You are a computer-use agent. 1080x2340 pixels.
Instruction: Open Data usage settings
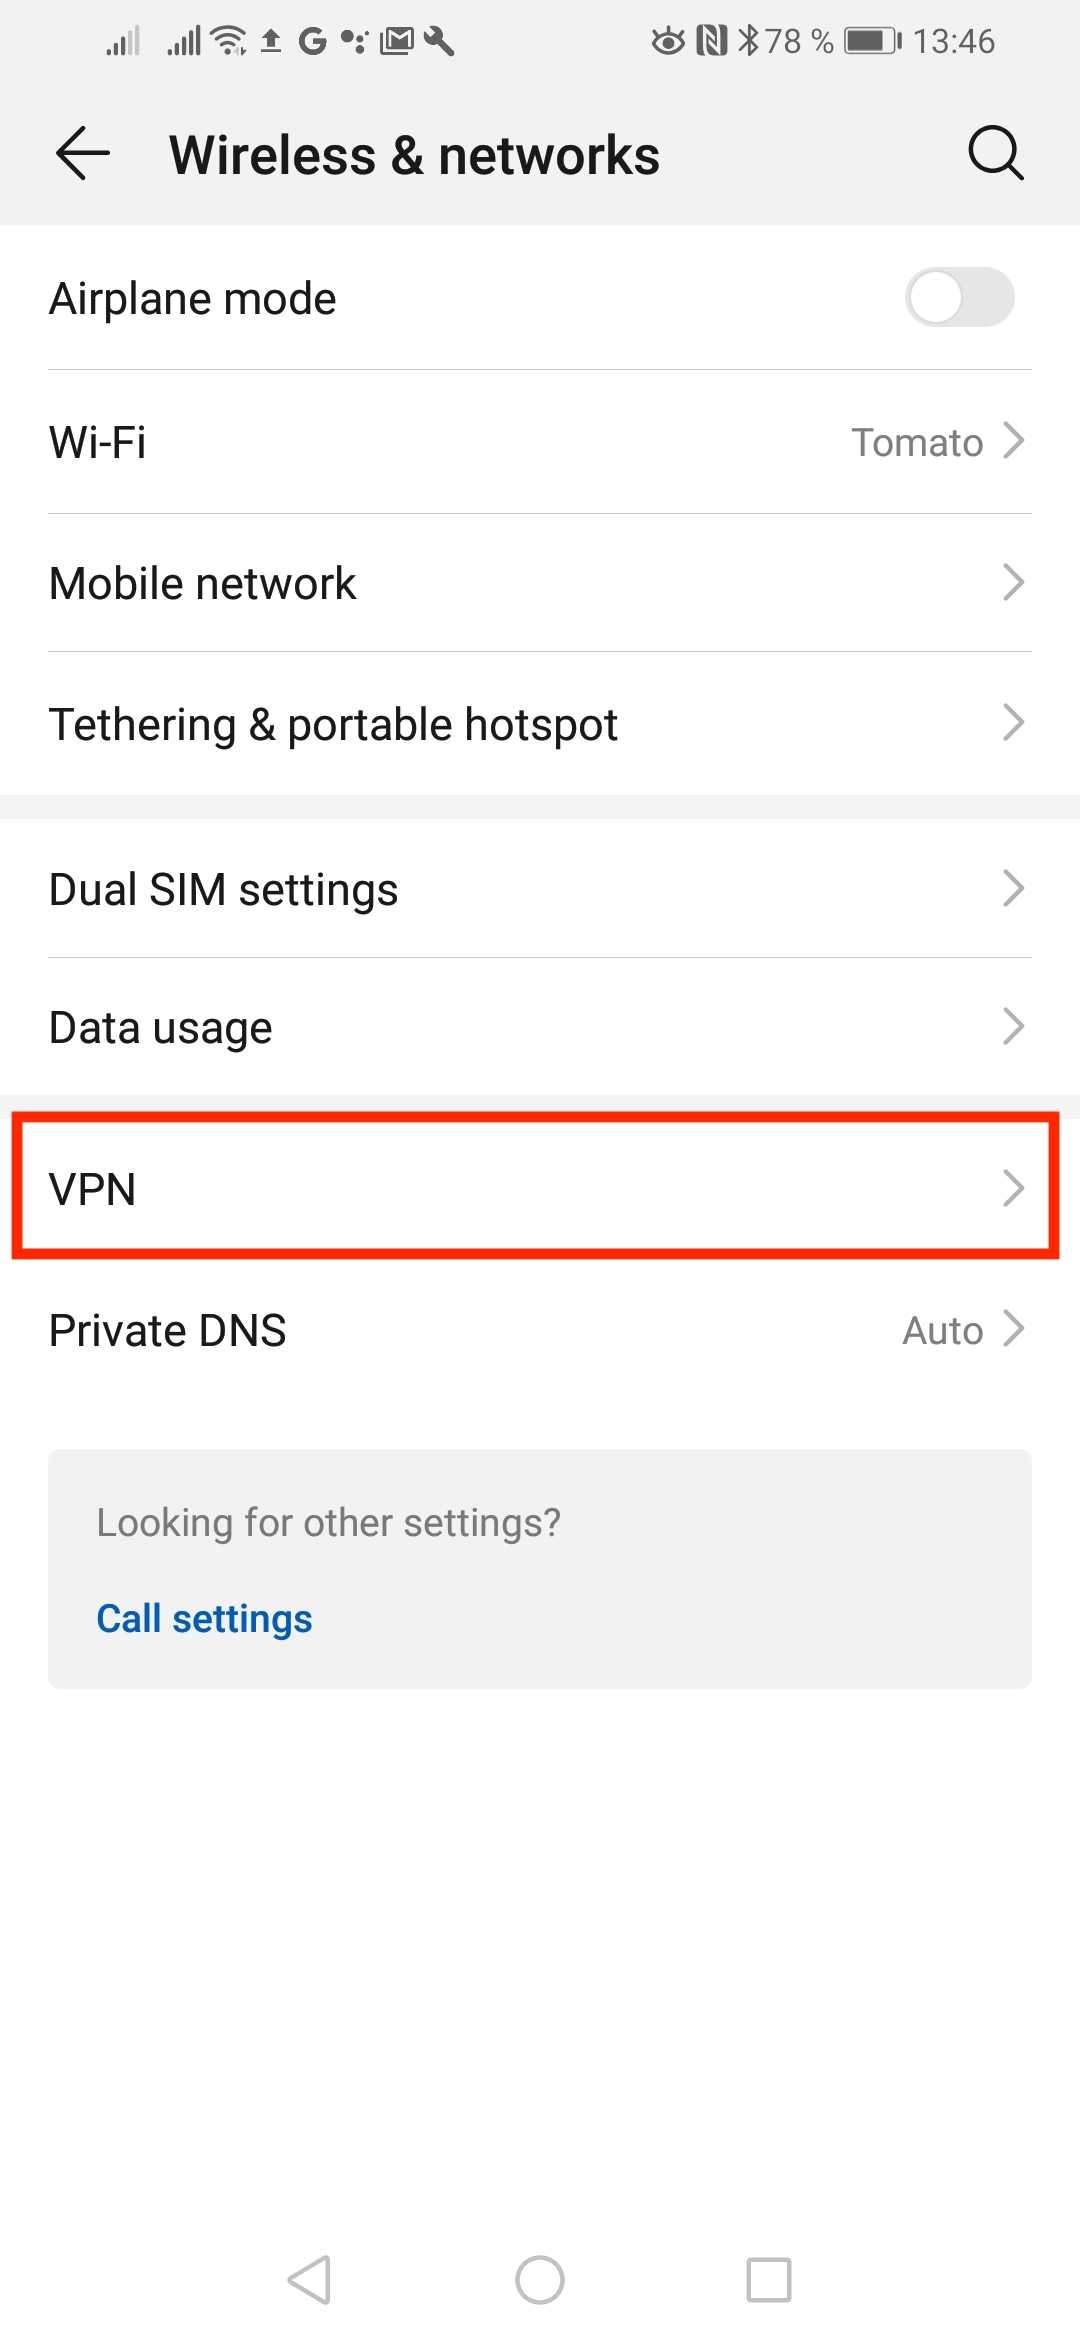coord(161,1027)
